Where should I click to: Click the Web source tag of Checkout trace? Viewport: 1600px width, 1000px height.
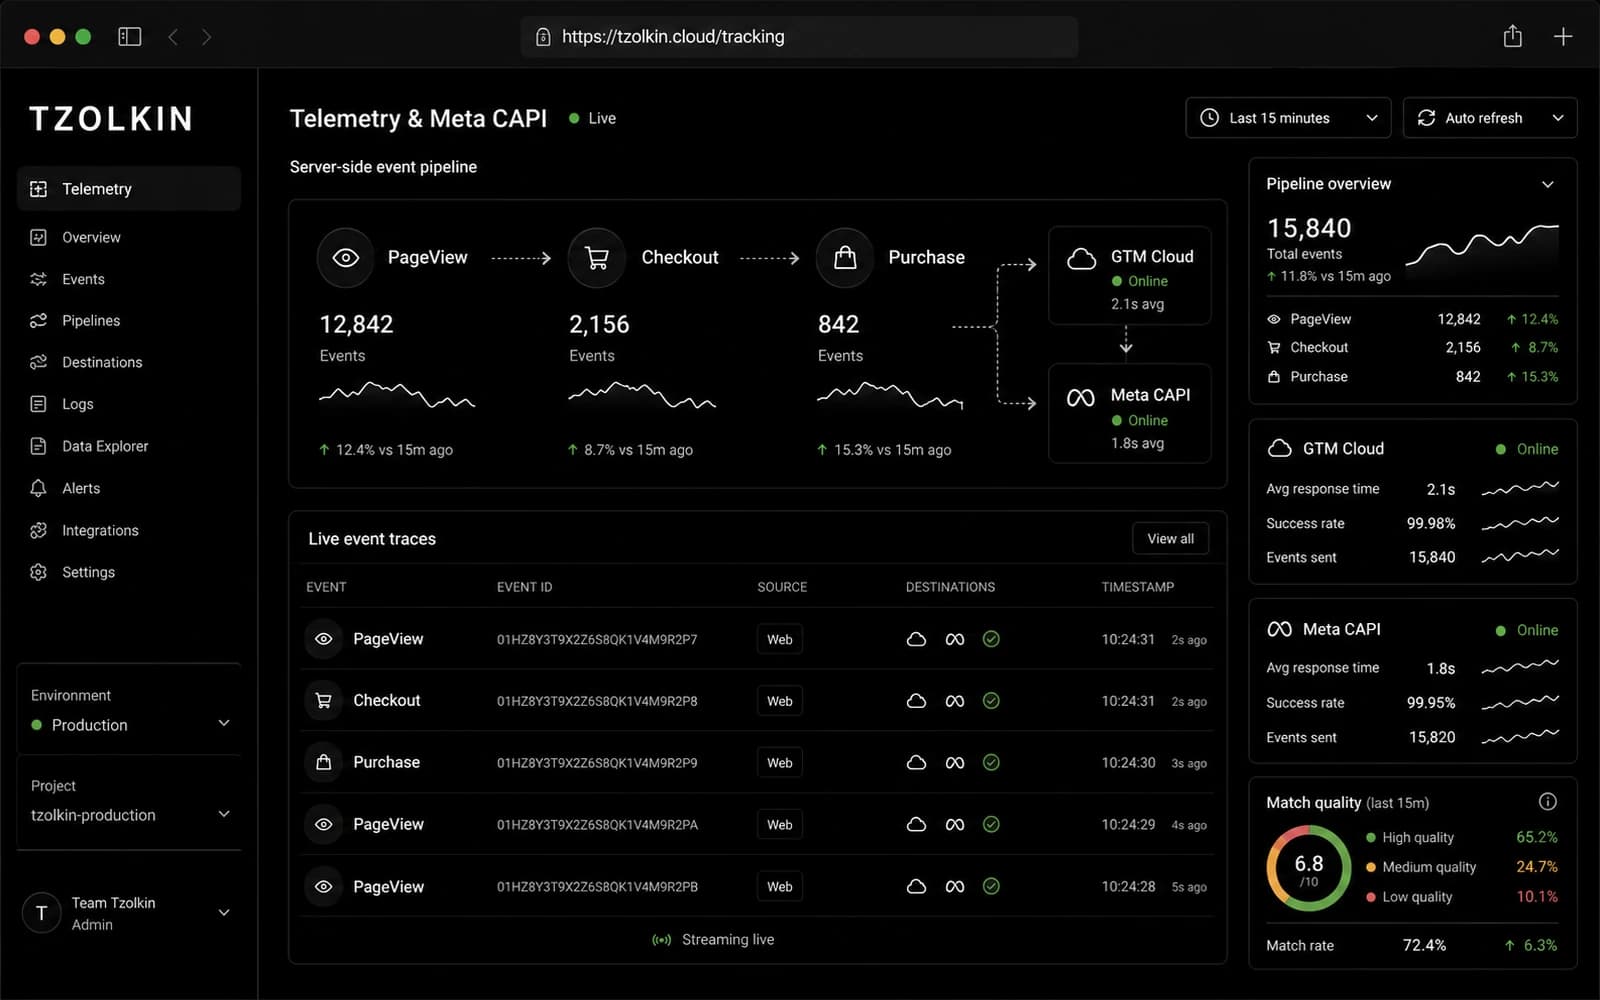point(779,701)
